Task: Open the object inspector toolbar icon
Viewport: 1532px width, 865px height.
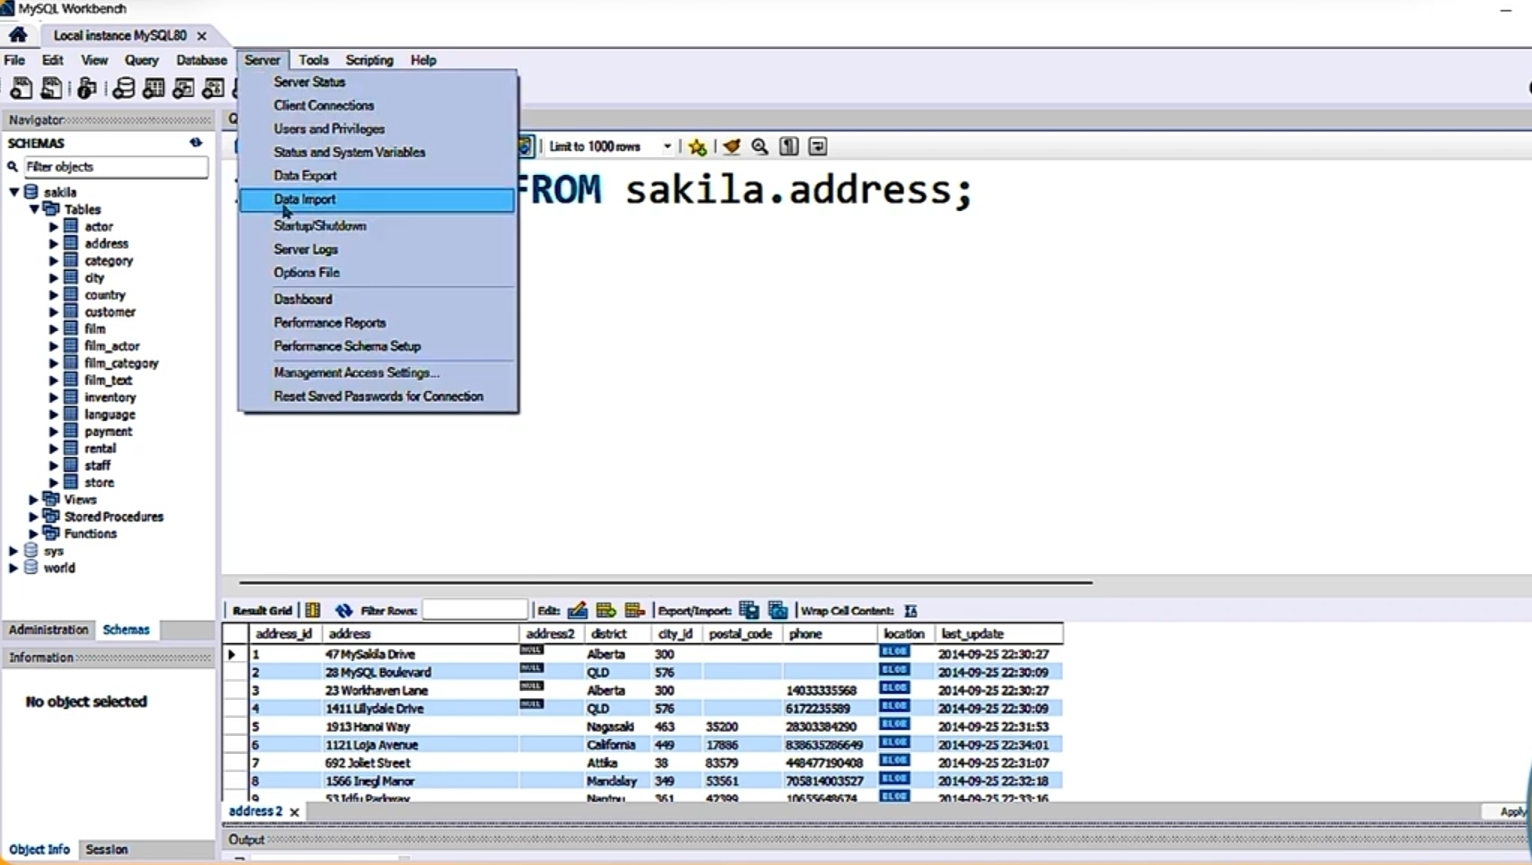Action: point(87,89)
